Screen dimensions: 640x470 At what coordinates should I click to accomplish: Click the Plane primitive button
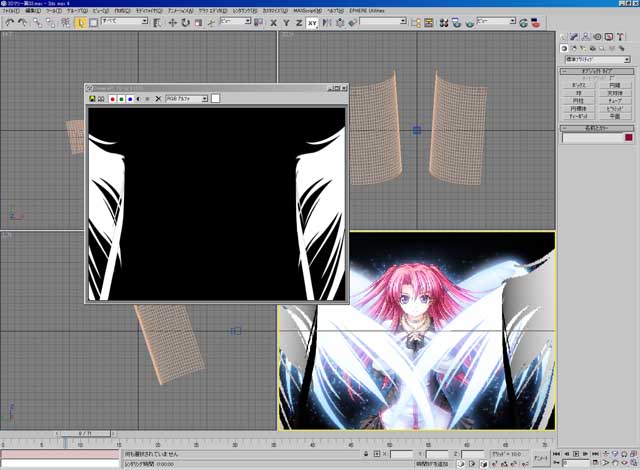tap(615, 116)
